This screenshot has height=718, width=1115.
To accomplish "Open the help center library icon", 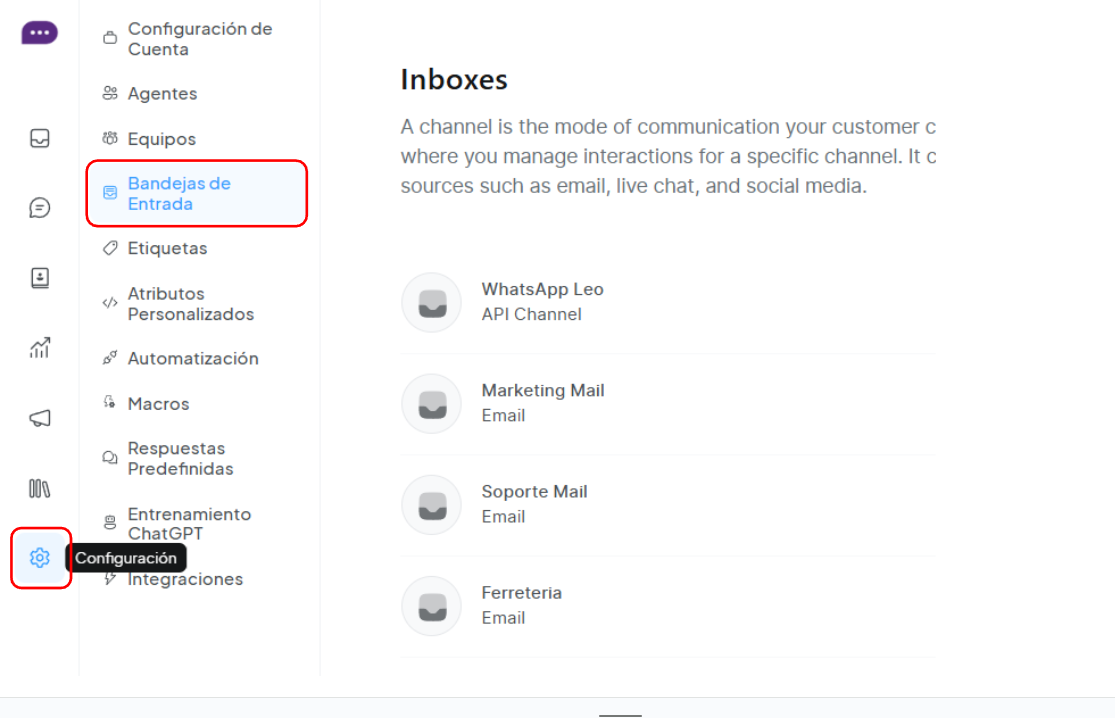I will pyautogui.click(x=40, y=488).
